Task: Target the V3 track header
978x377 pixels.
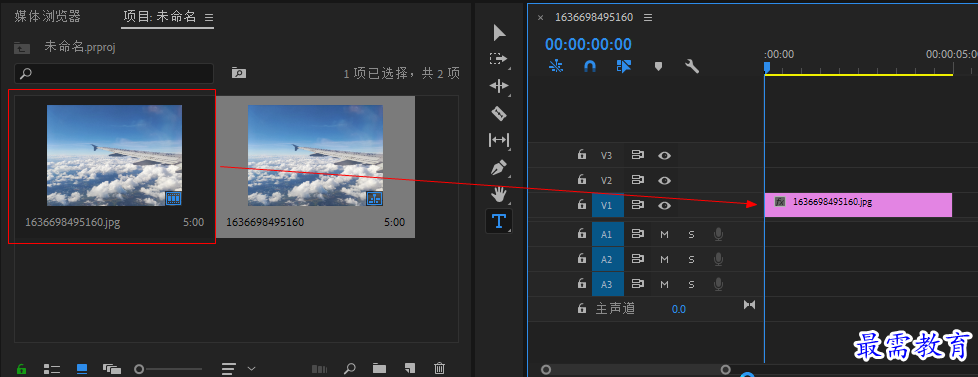Action: click(607, 155)
